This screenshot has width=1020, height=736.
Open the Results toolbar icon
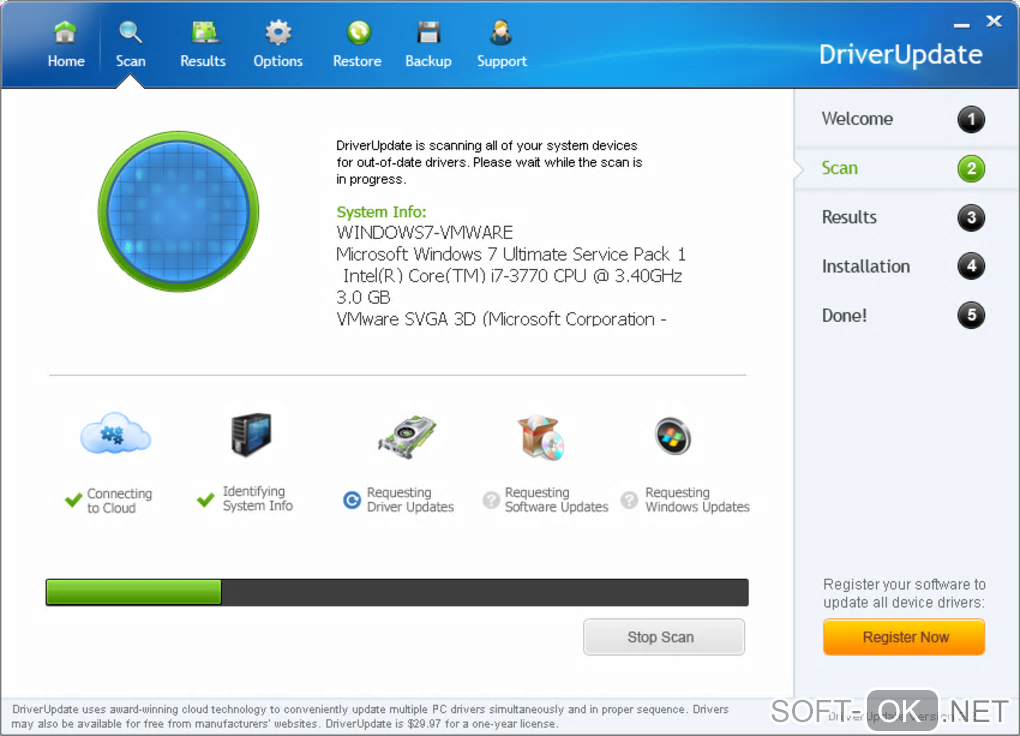tap(204, 32)
